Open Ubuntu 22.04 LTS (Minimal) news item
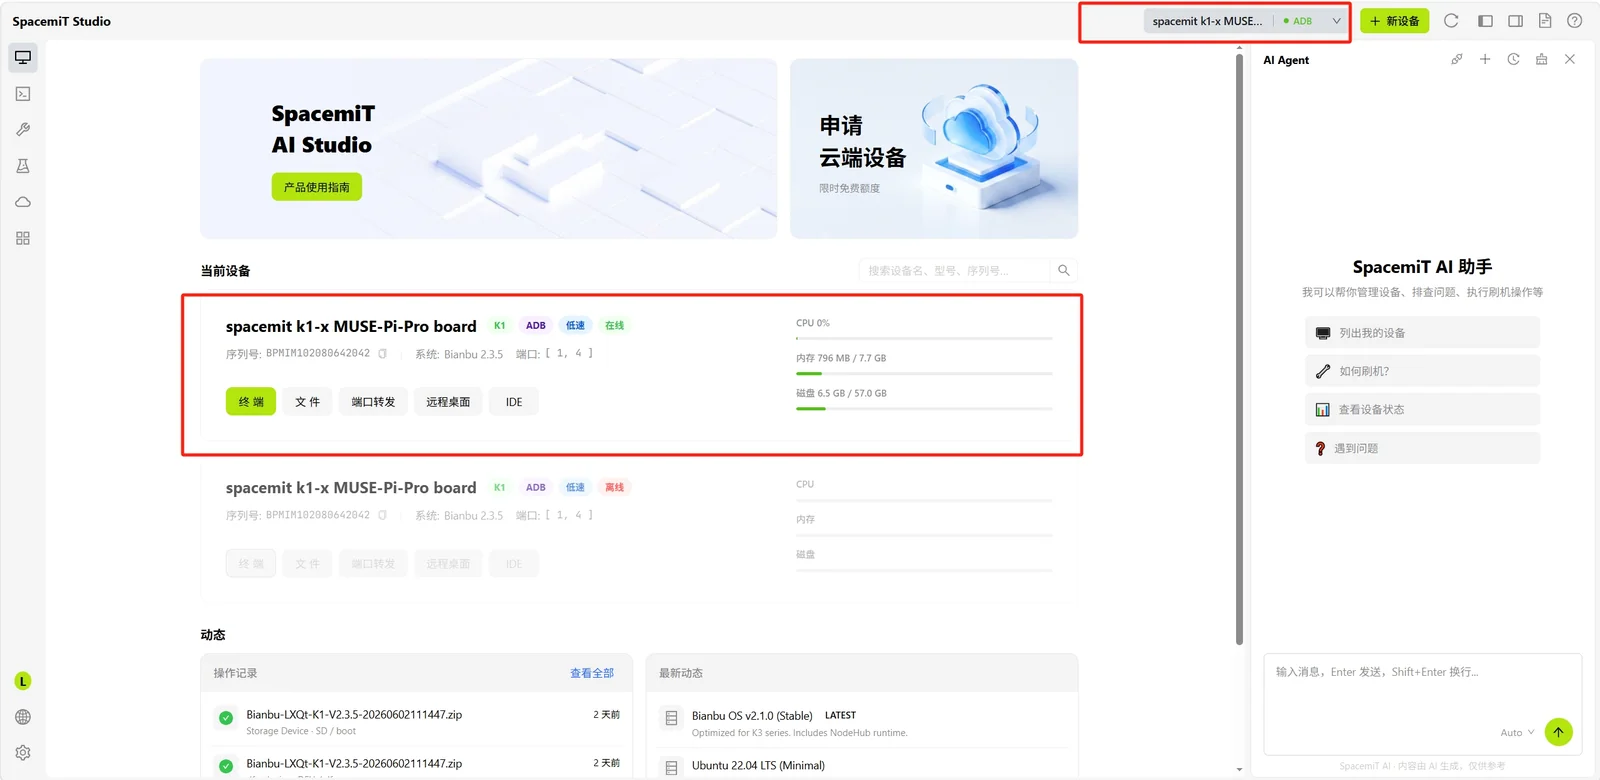 pyautogui.click(x=758, y=766)
